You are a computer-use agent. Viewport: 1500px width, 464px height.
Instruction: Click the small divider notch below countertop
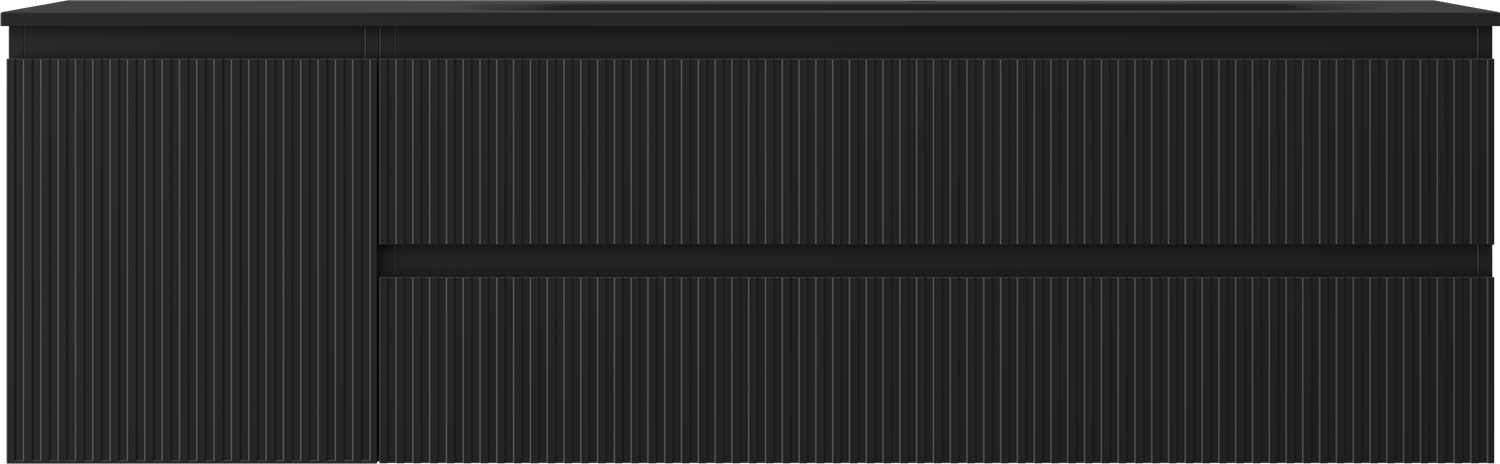[x=373, y=42]
